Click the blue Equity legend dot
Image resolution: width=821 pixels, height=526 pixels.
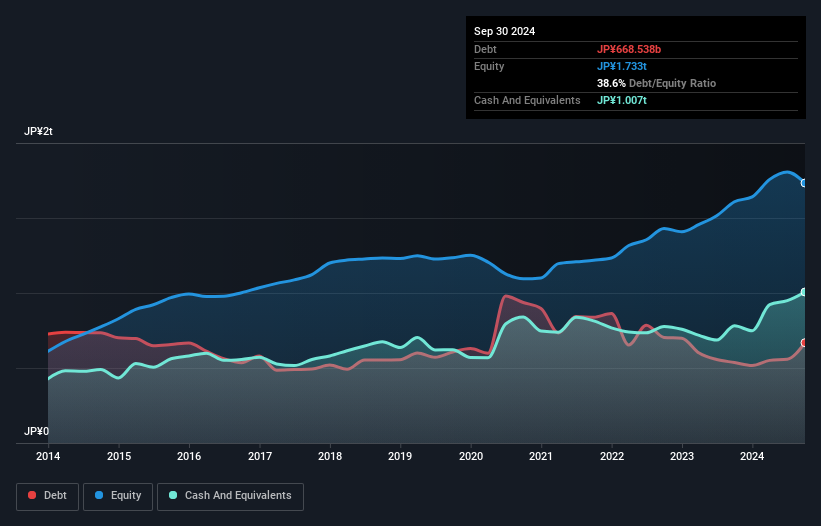[99, 495]
